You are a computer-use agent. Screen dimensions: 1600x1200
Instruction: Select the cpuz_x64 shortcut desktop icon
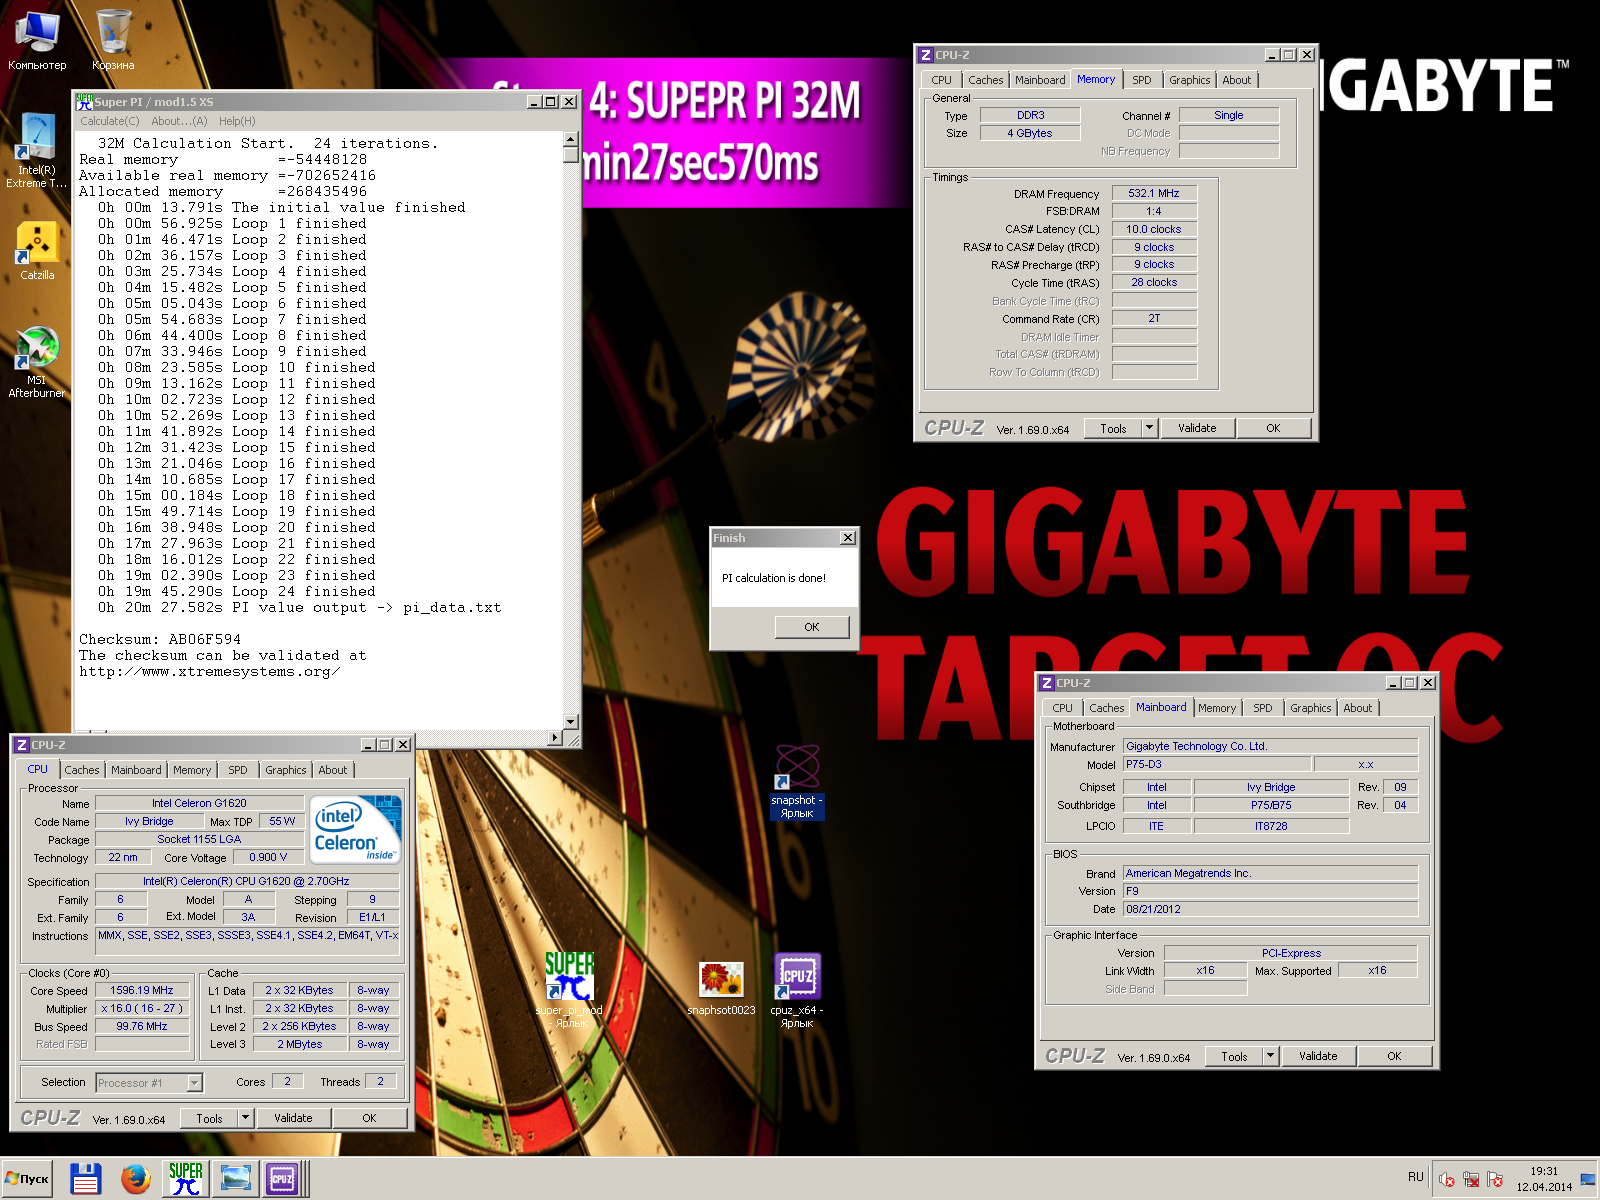[x=797, y=988]
